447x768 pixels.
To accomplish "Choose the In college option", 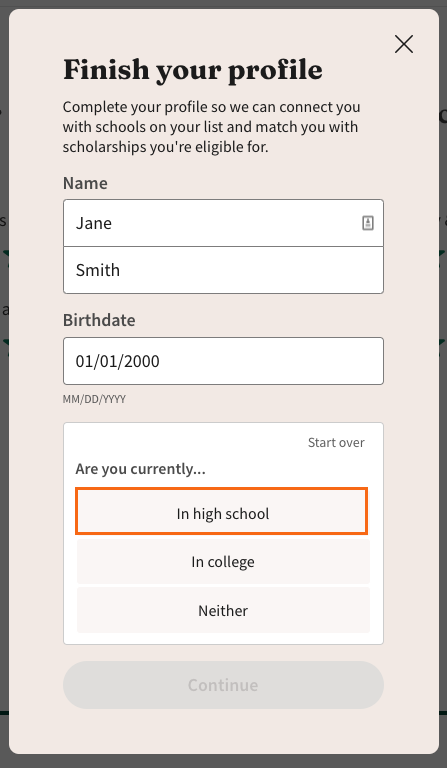I will [223, 561].
